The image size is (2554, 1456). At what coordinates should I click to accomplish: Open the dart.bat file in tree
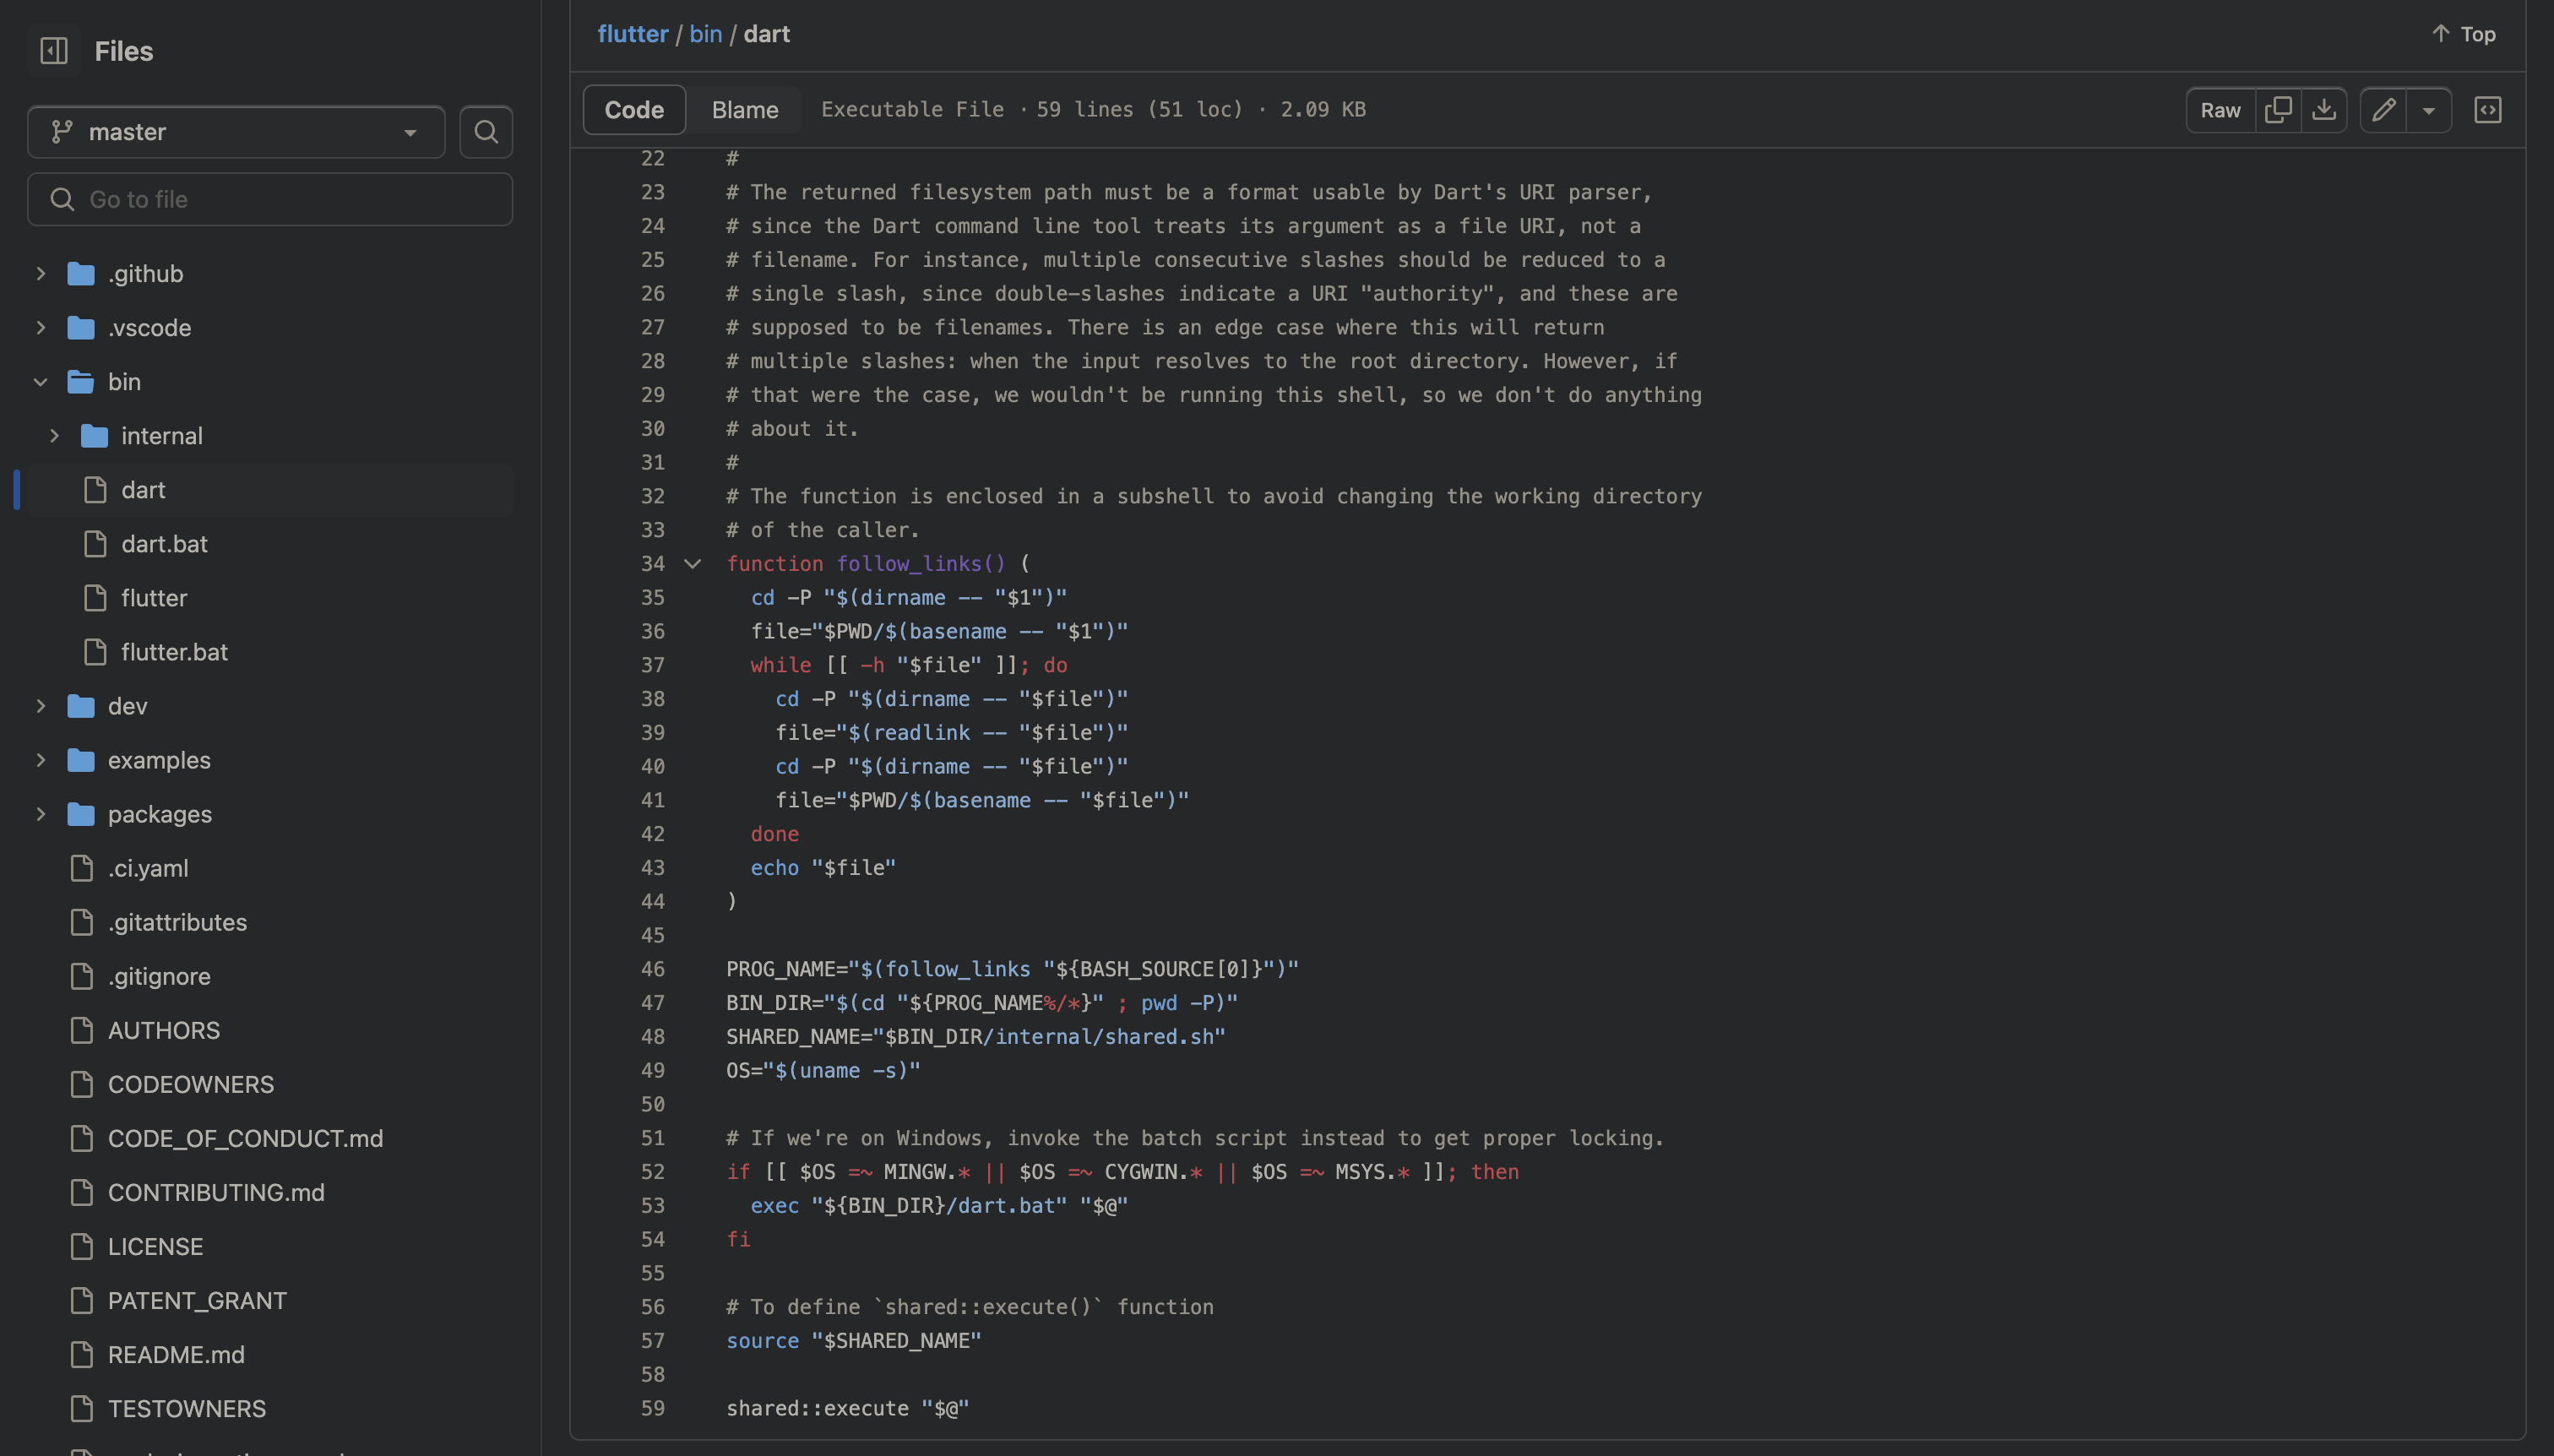[164, 544]
